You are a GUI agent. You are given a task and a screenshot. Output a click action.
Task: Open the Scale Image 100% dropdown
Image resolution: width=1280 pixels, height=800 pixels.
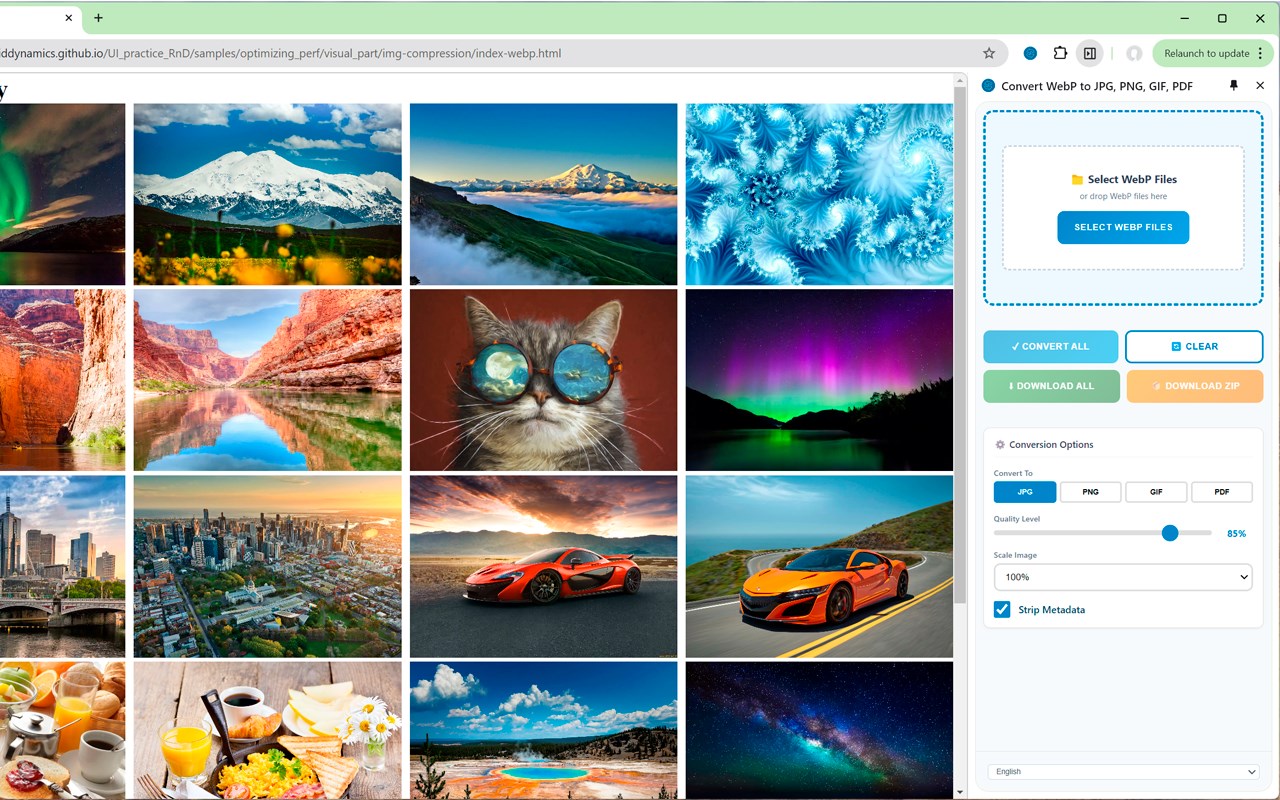(x=1123, y=577)
